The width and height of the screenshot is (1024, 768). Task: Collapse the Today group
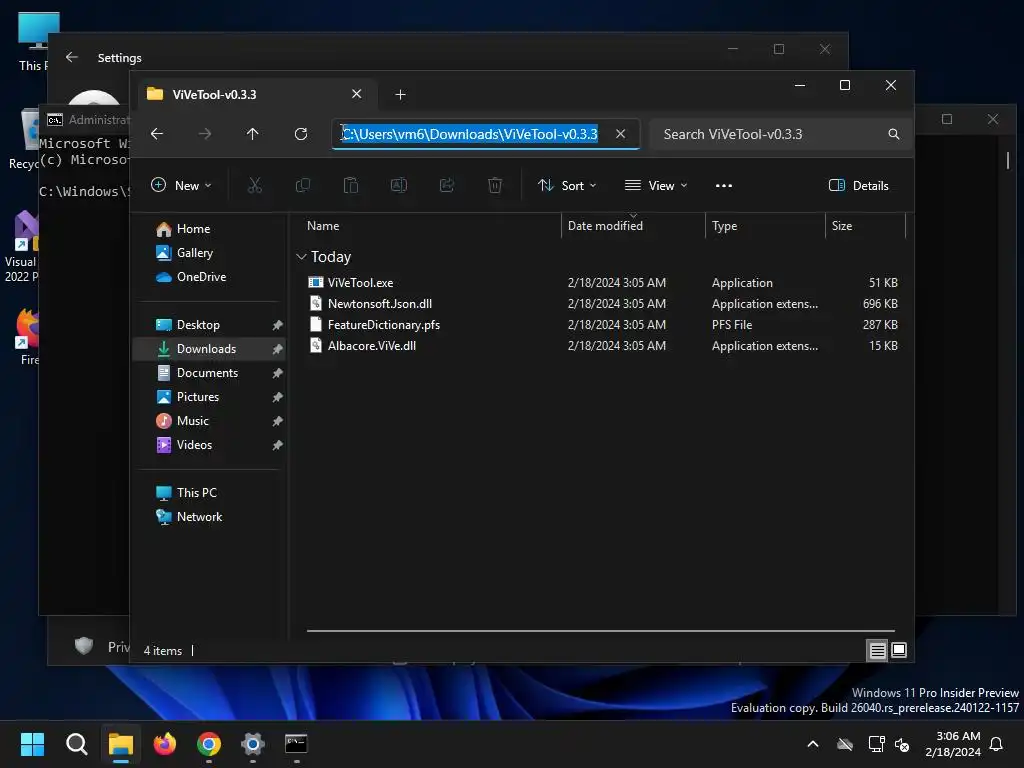[x=301, y=257]
